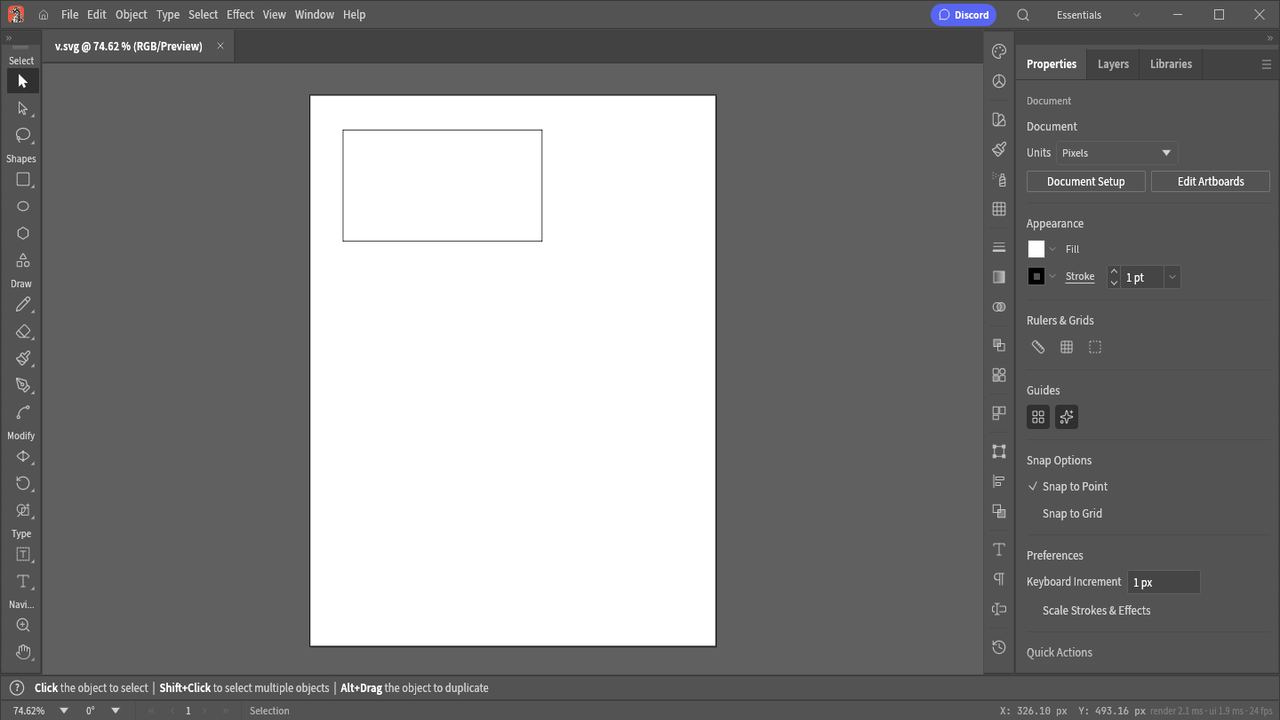Click the black Stroke color swatch
The height and width of the screenshot is (720, 1280).
(1036, 276)
